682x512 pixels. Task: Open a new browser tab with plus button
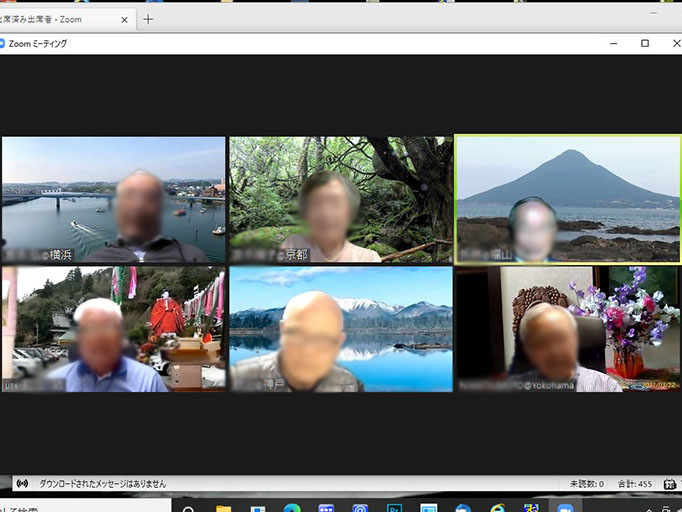pos(148,19)
